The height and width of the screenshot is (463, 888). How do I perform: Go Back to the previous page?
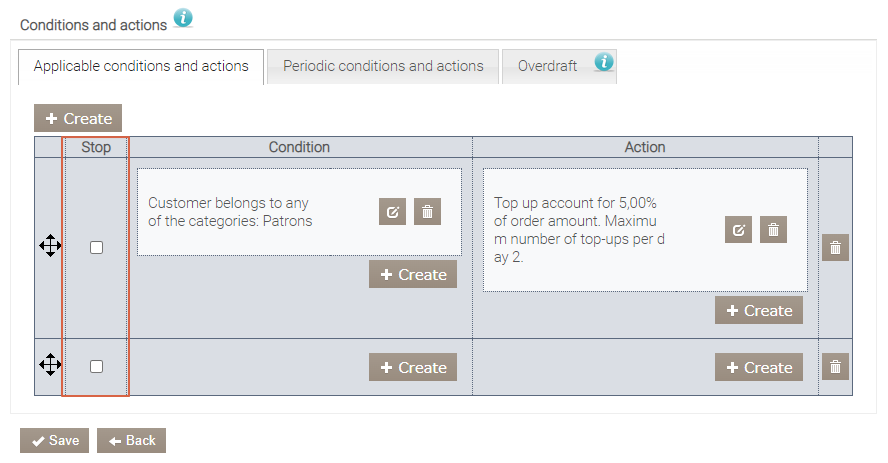pos(131,441)
